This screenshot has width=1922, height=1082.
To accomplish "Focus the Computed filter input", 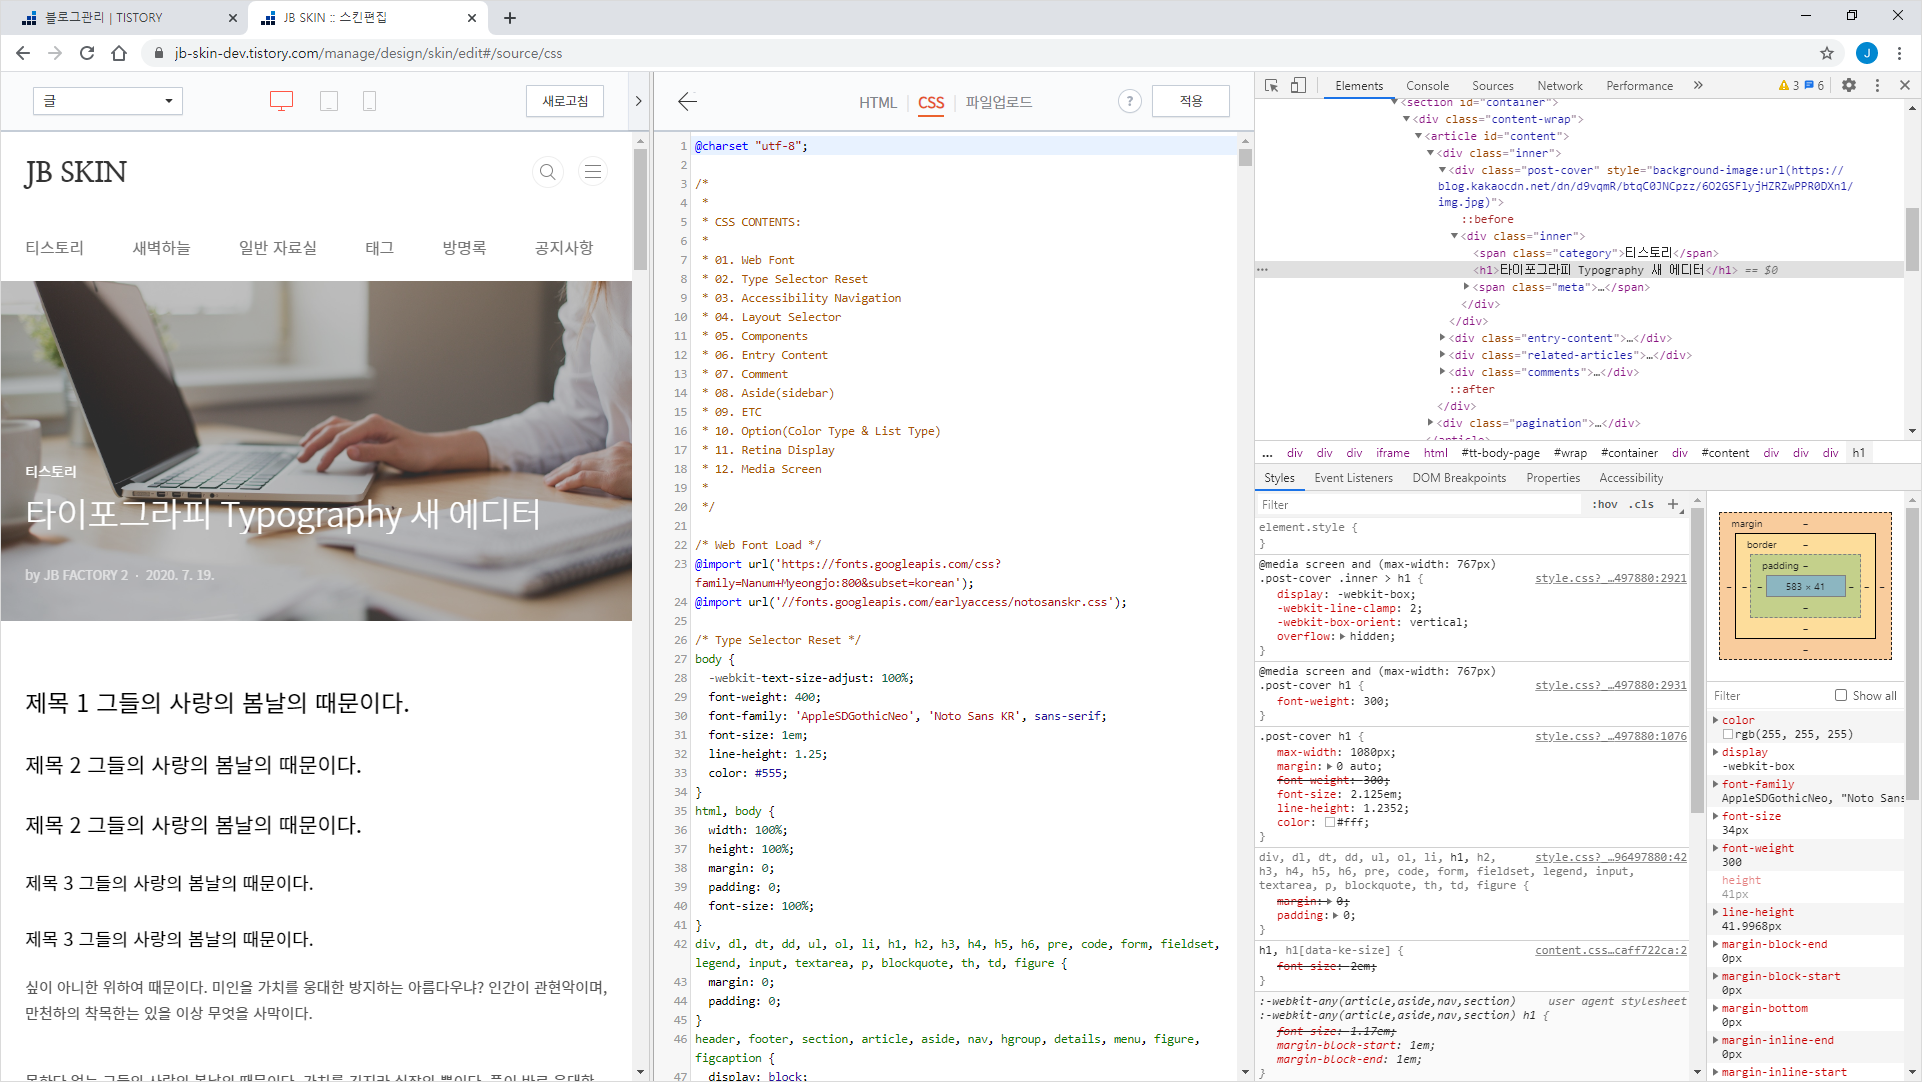I will tap(1768, 696).
